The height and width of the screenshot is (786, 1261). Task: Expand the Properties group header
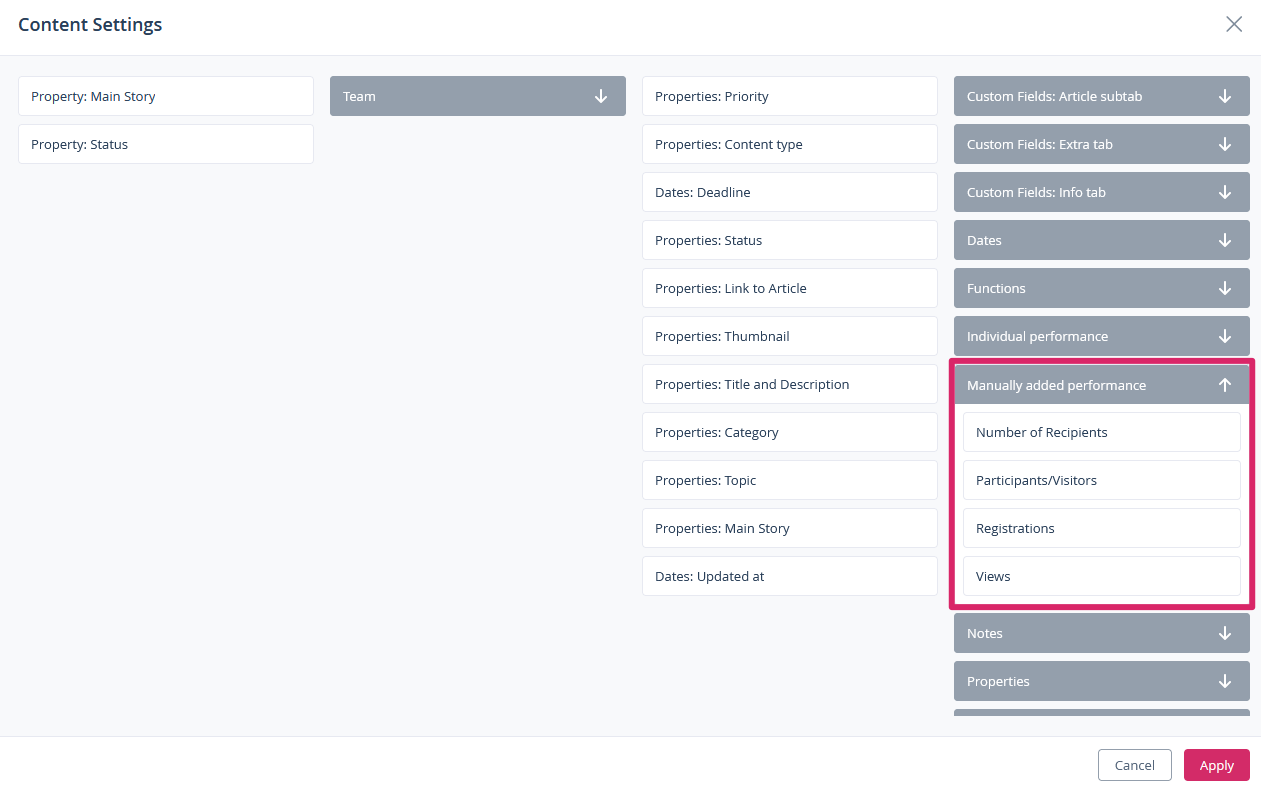pyautogui.click(x=1100, y=681)
